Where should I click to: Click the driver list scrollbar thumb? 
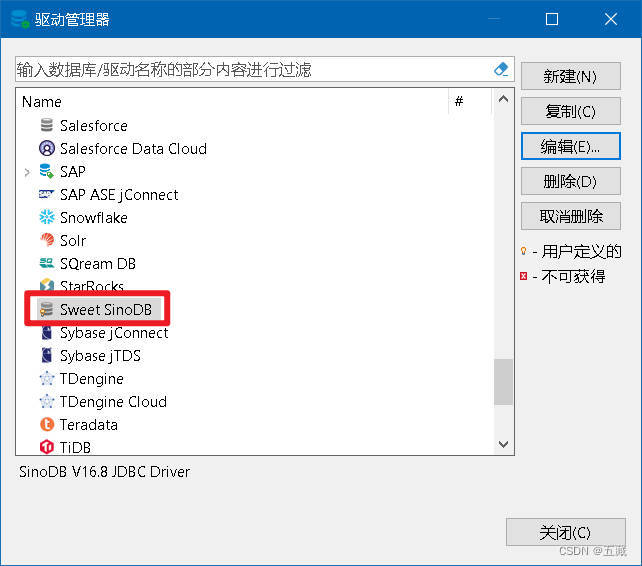[503, 382]
